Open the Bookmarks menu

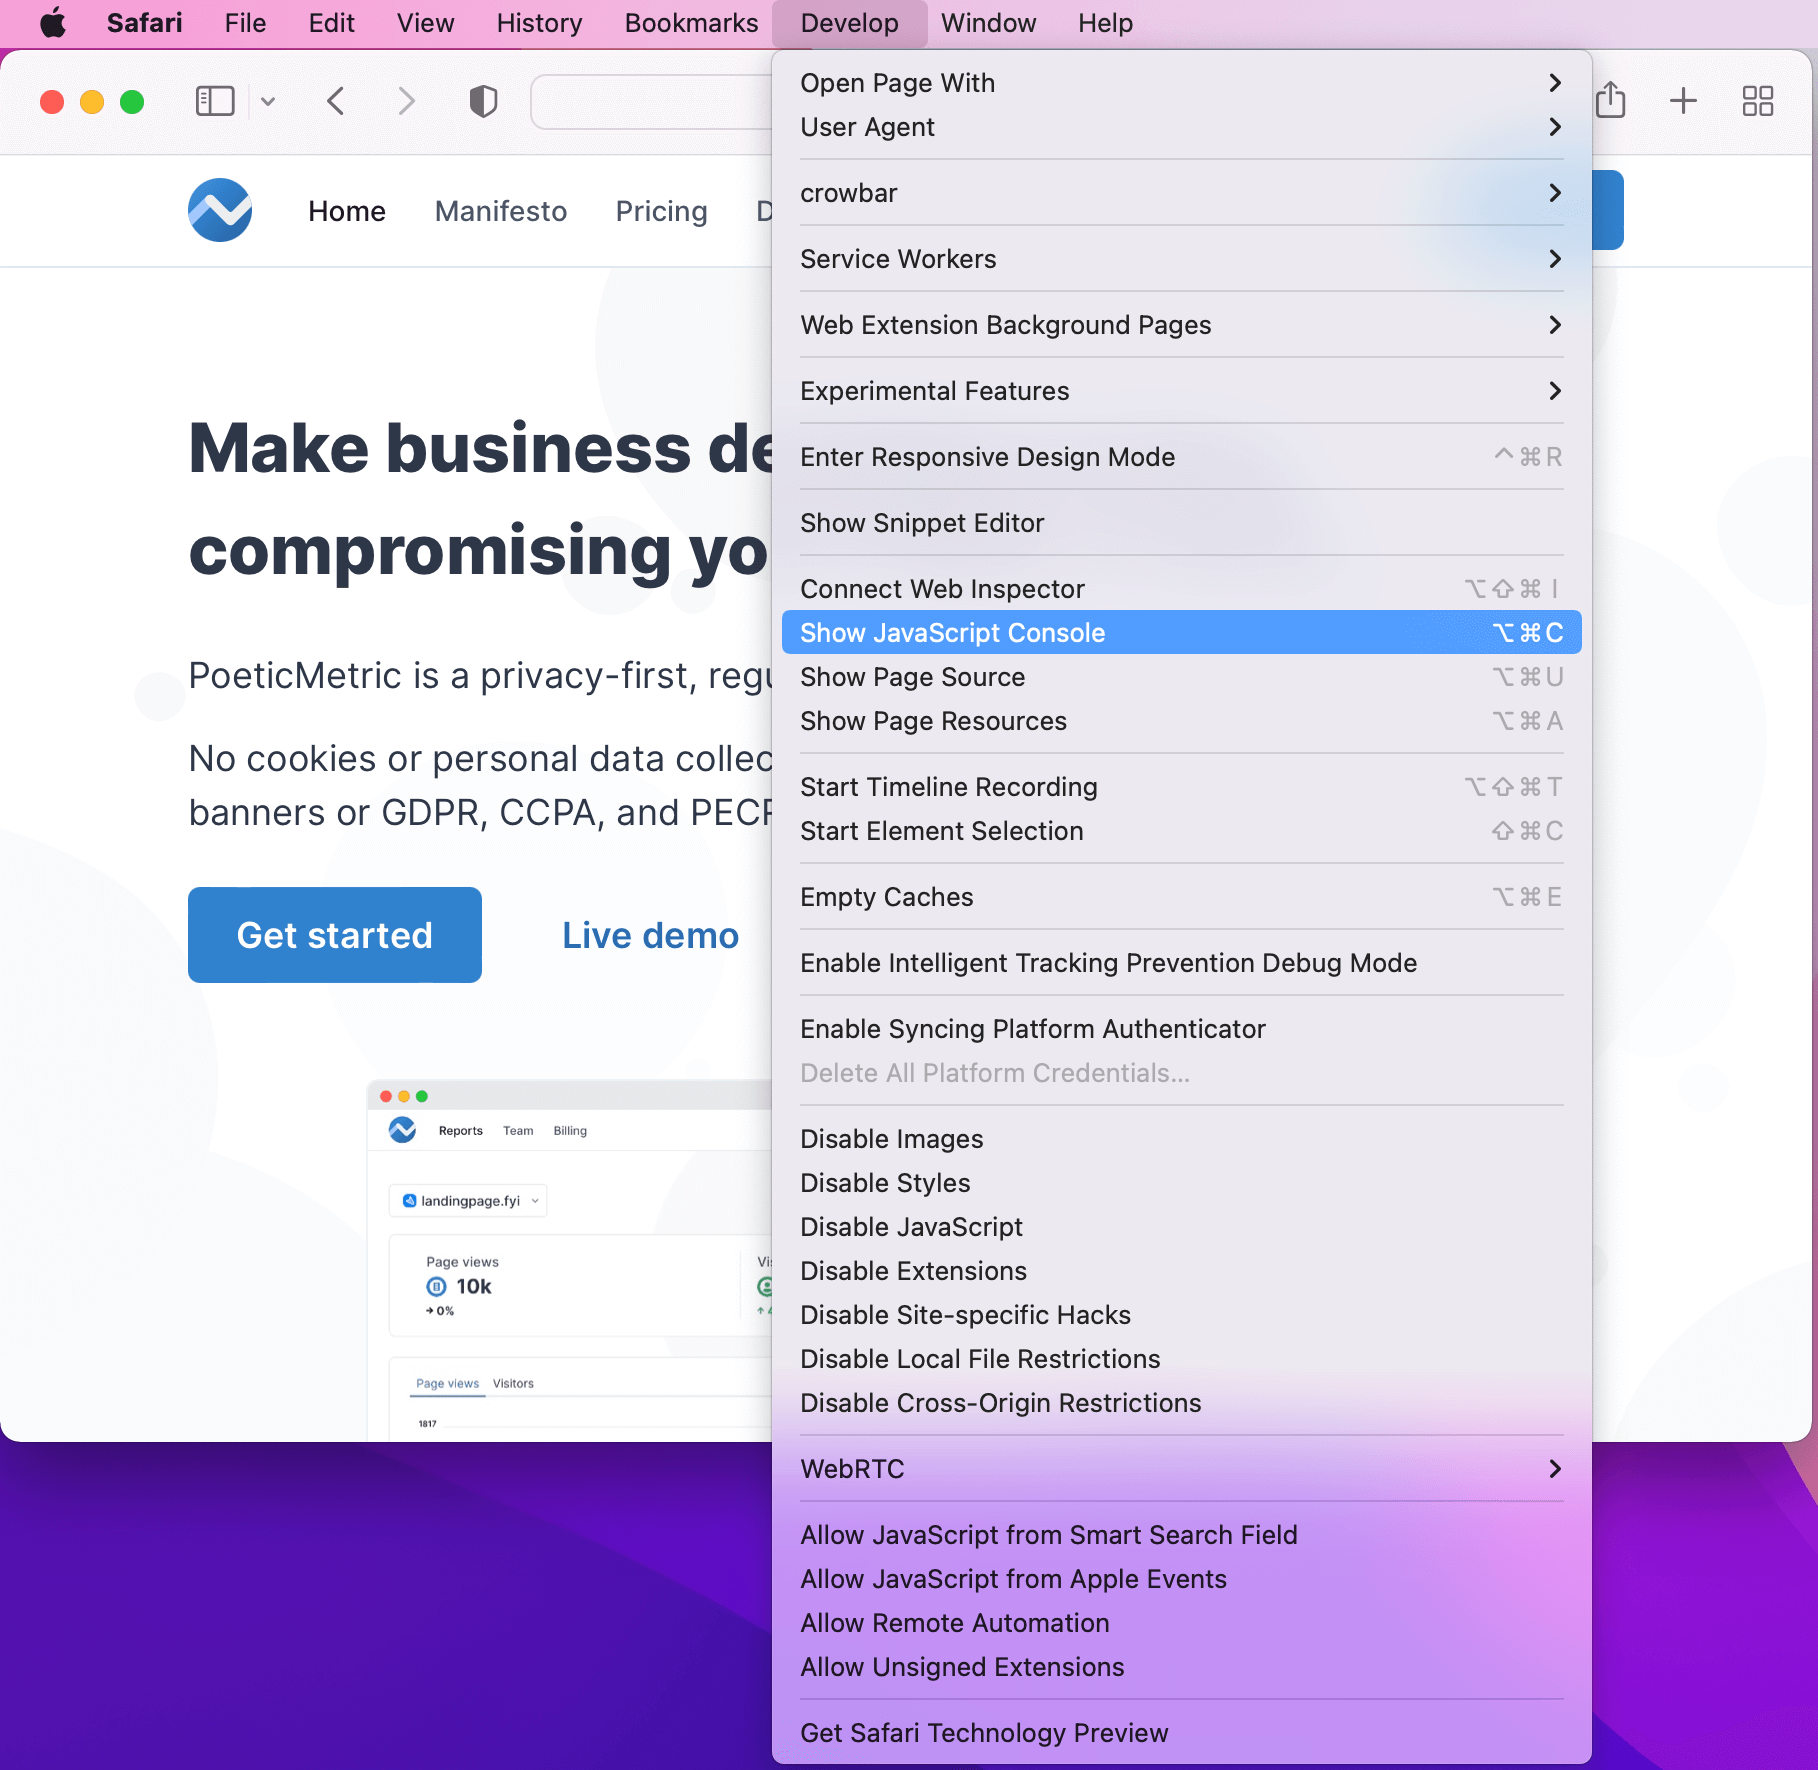coord(691,23)
